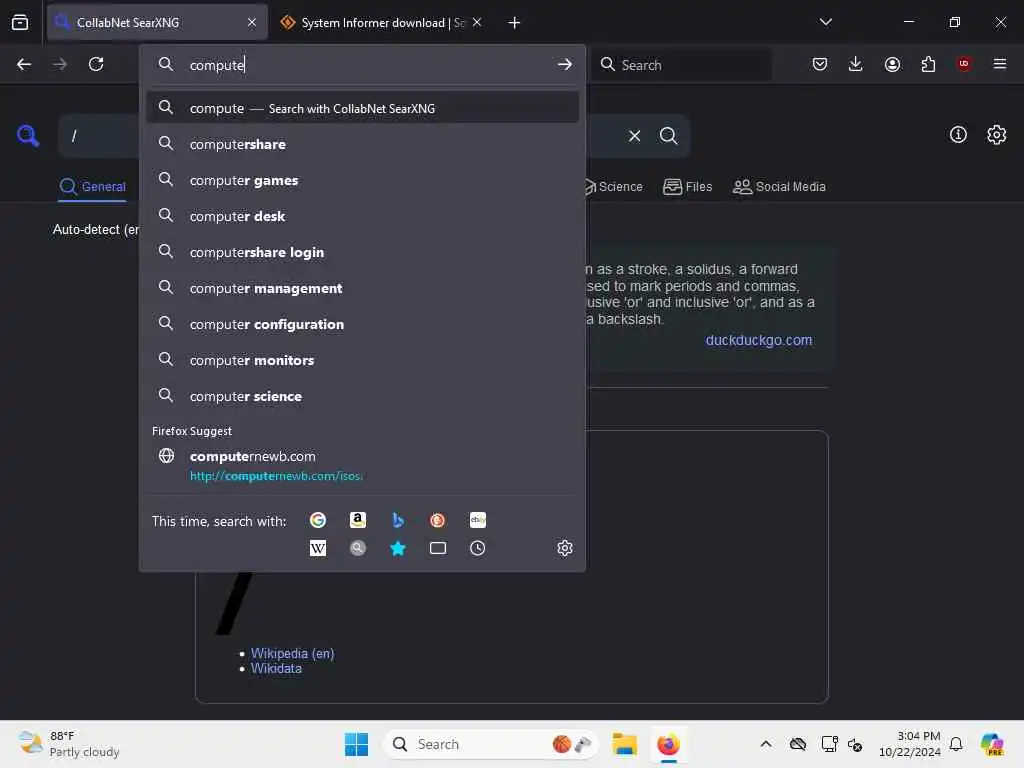Open SearXNG preferences gear

click(997, 135)
